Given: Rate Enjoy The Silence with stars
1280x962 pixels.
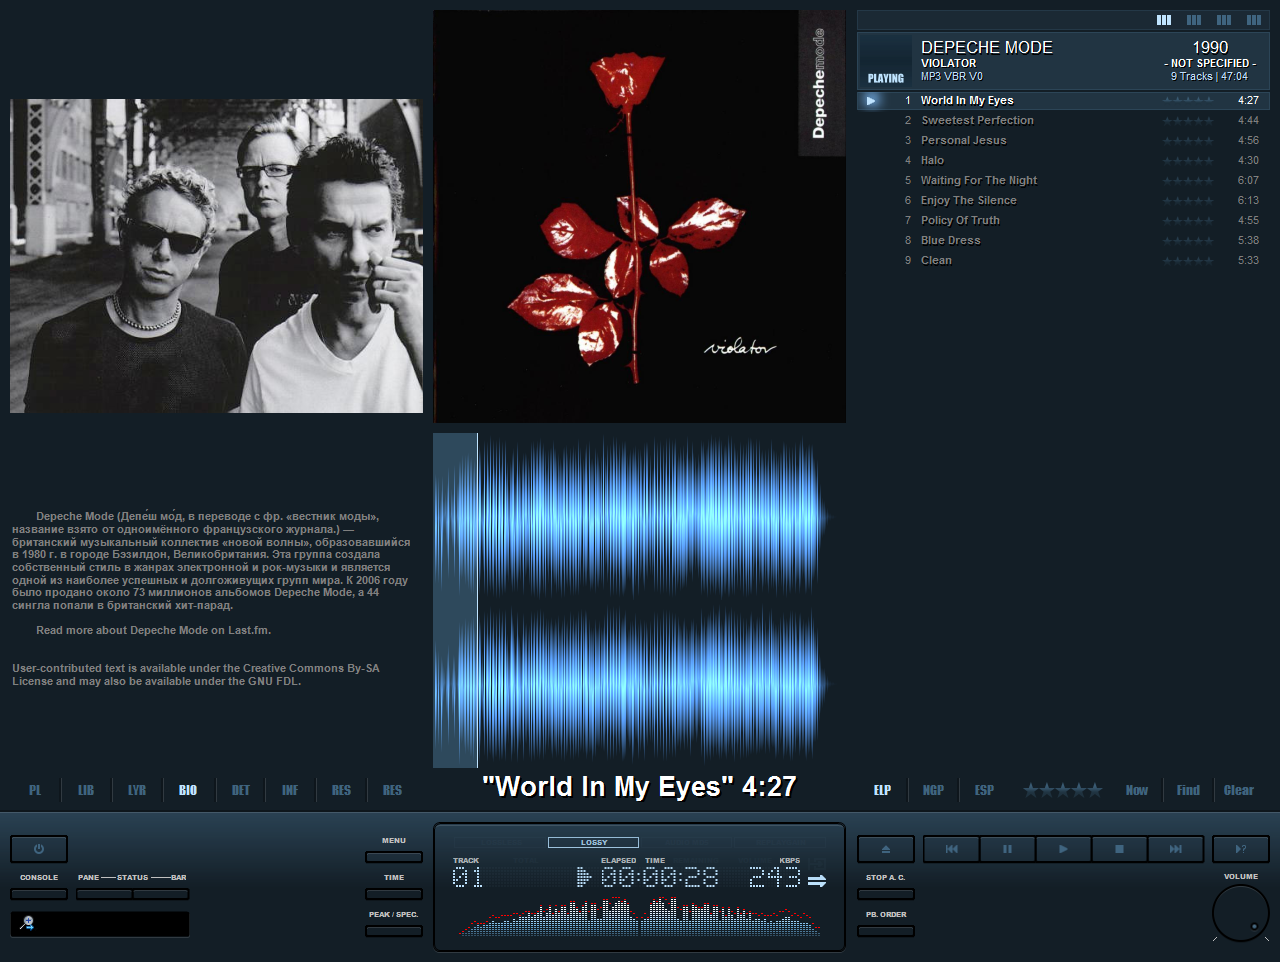Looking at the screenshot, I should coord(1188,200).
